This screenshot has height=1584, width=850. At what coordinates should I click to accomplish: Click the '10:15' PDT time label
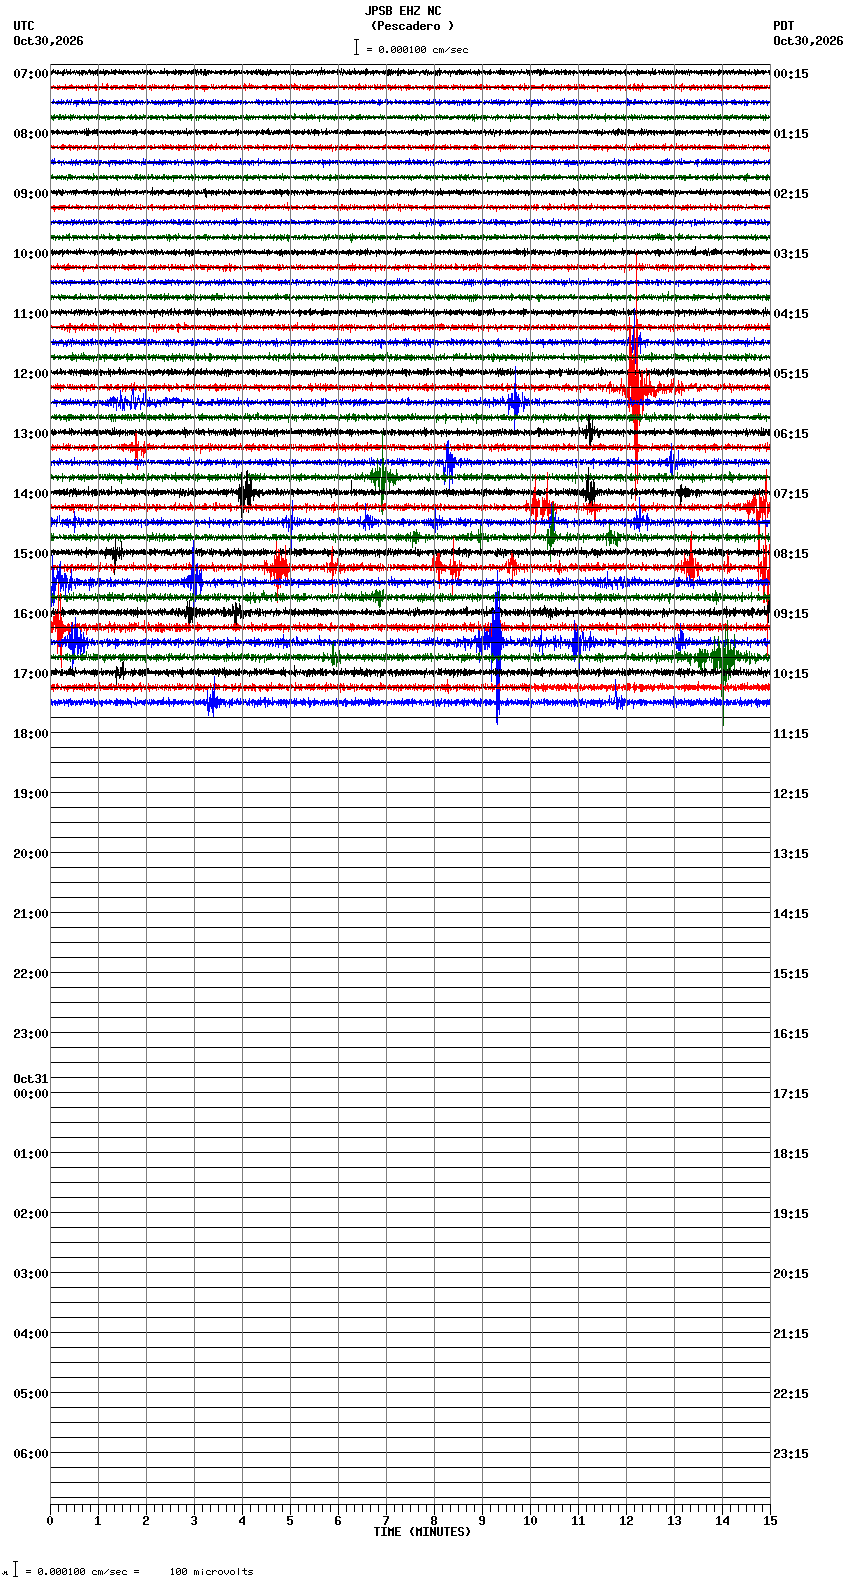click(x=791, y=674)
